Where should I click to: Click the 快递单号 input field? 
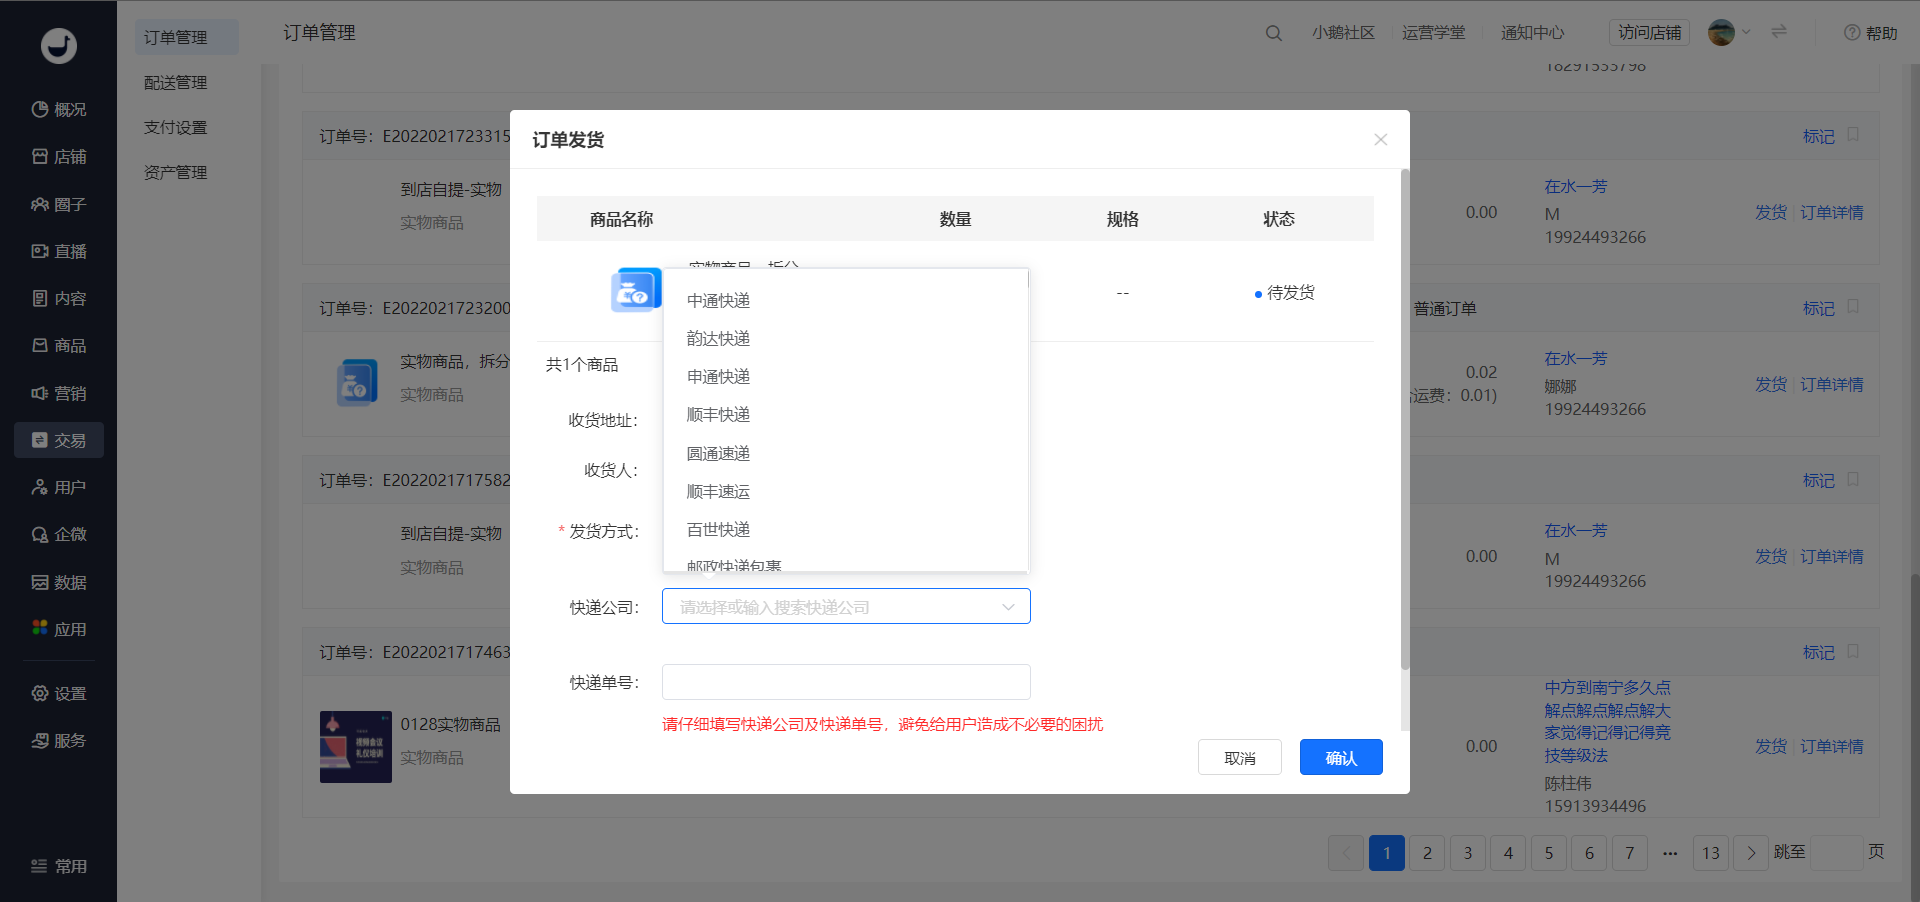click(846, 682)
